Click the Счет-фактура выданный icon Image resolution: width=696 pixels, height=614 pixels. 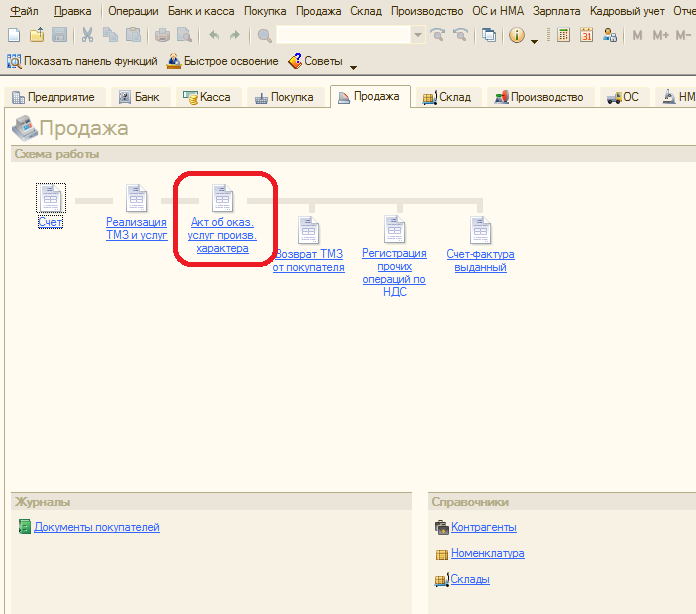pyautogui.click(x=481, y=230)
